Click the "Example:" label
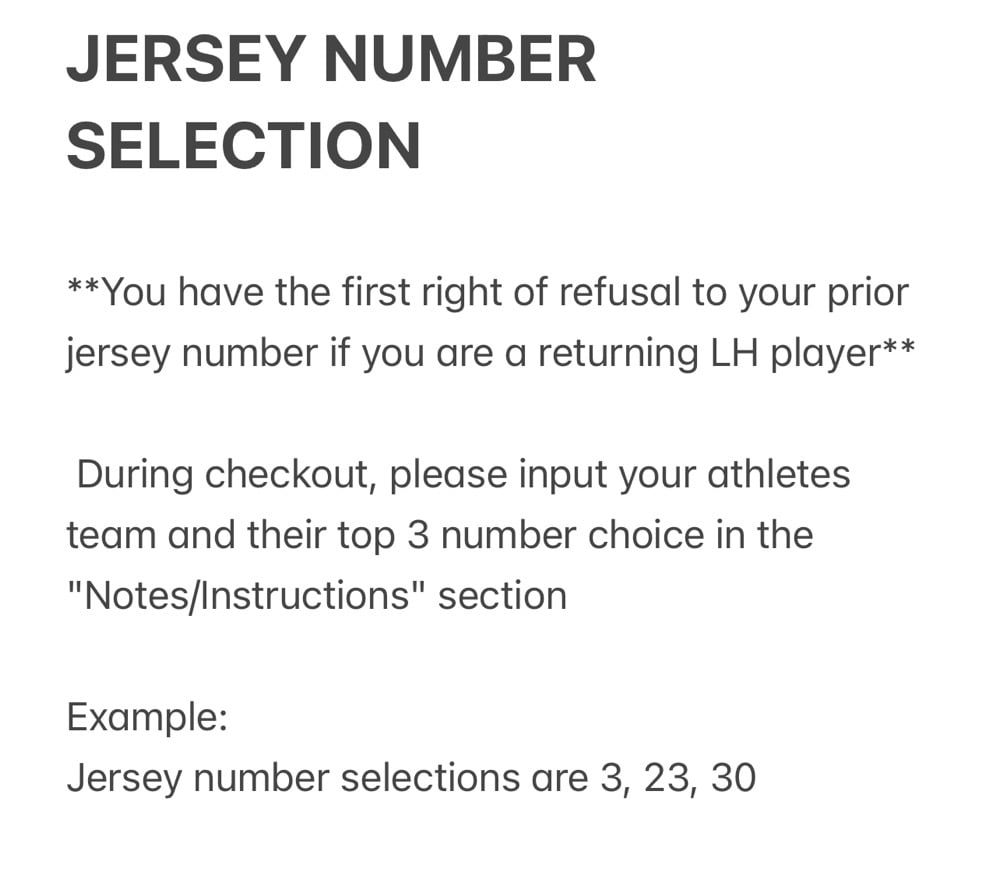Viewport: 1000px width, 883px height. pos(147,717)
